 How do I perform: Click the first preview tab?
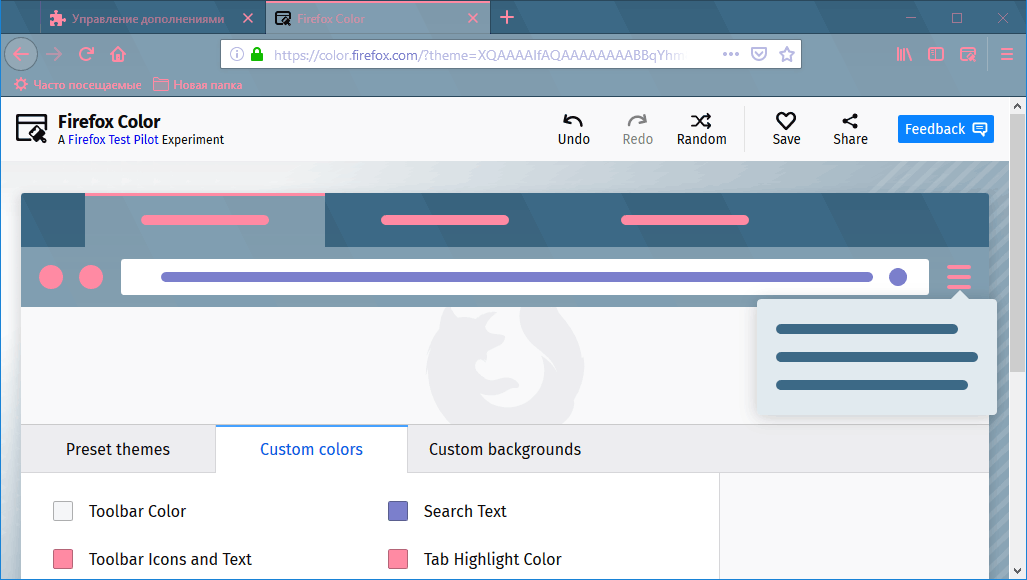205,220
